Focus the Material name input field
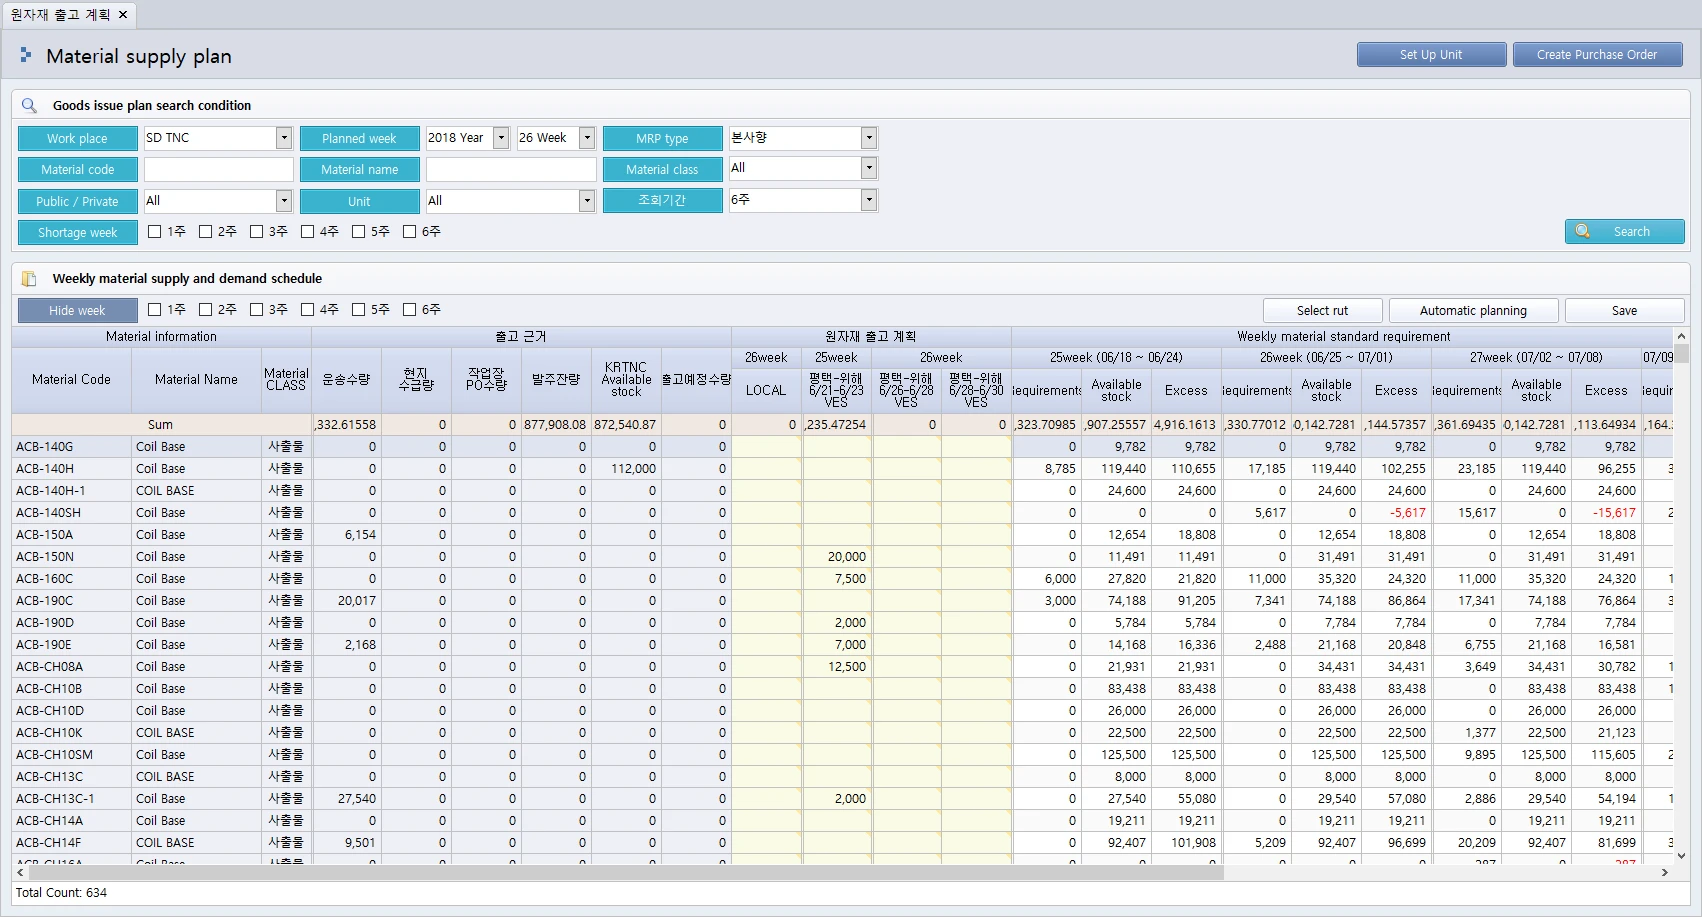 [511, 170]
